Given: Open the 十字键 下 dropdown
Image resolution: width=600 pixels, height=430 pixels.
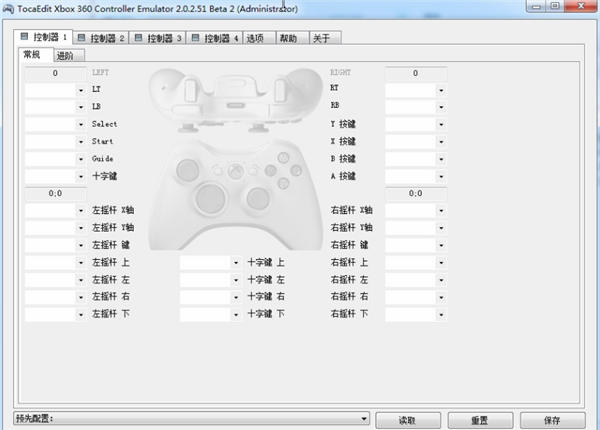Looking at the screenshot, I should 211,315.
